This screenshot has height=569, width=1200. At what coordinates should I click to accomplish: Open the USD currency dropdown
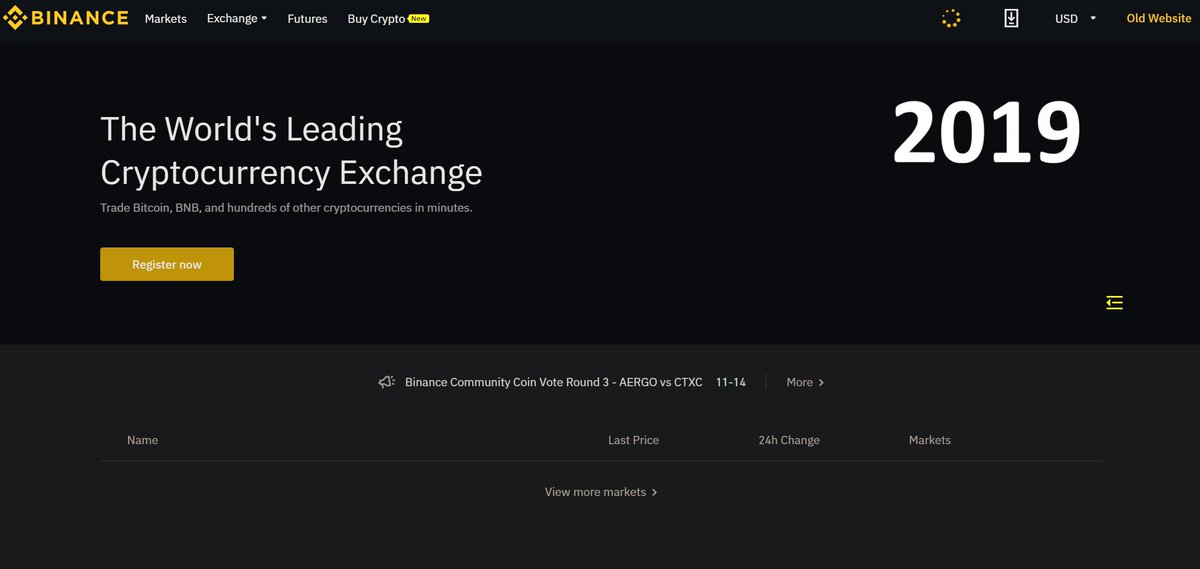[1076, 19]
